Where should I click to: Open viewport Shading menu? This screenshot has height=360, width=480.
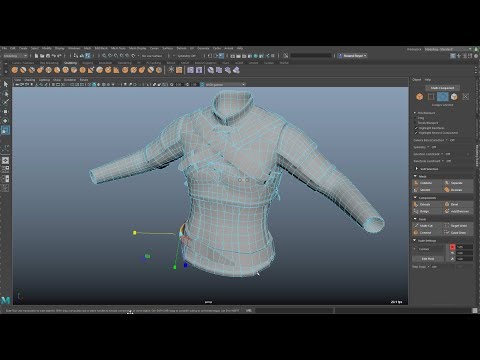tap(29, 80)
